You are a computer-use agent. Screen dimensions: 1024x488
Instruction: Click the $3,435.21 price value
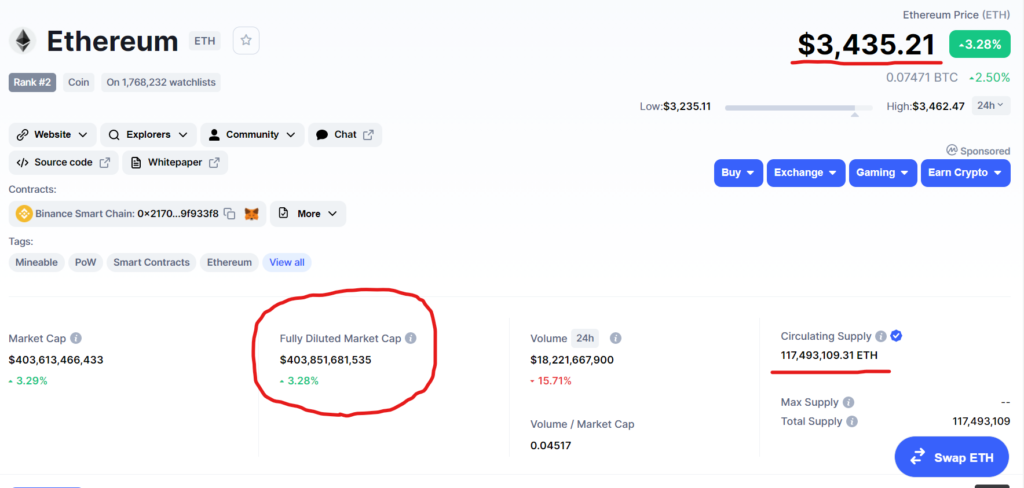click(x=866, y=44)
